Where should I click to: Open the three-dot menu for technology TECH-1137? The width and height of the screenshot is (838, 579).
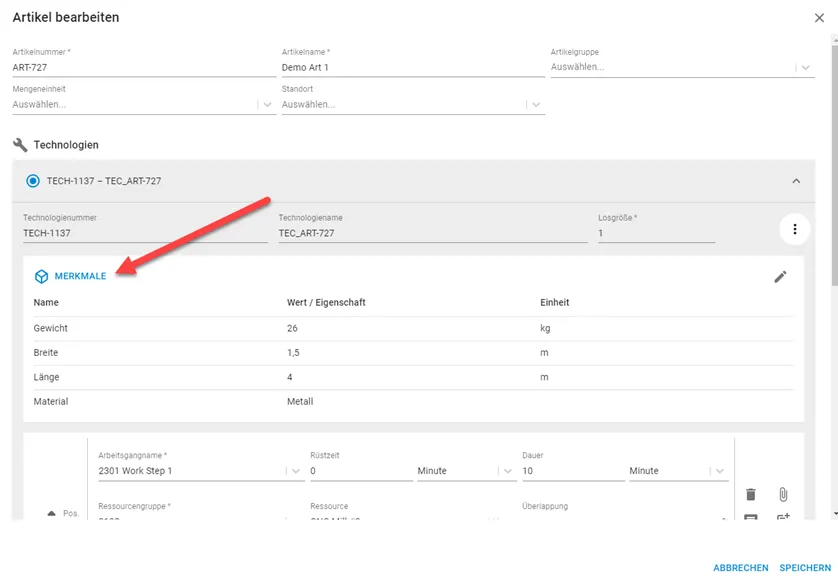tap(795, 229)
